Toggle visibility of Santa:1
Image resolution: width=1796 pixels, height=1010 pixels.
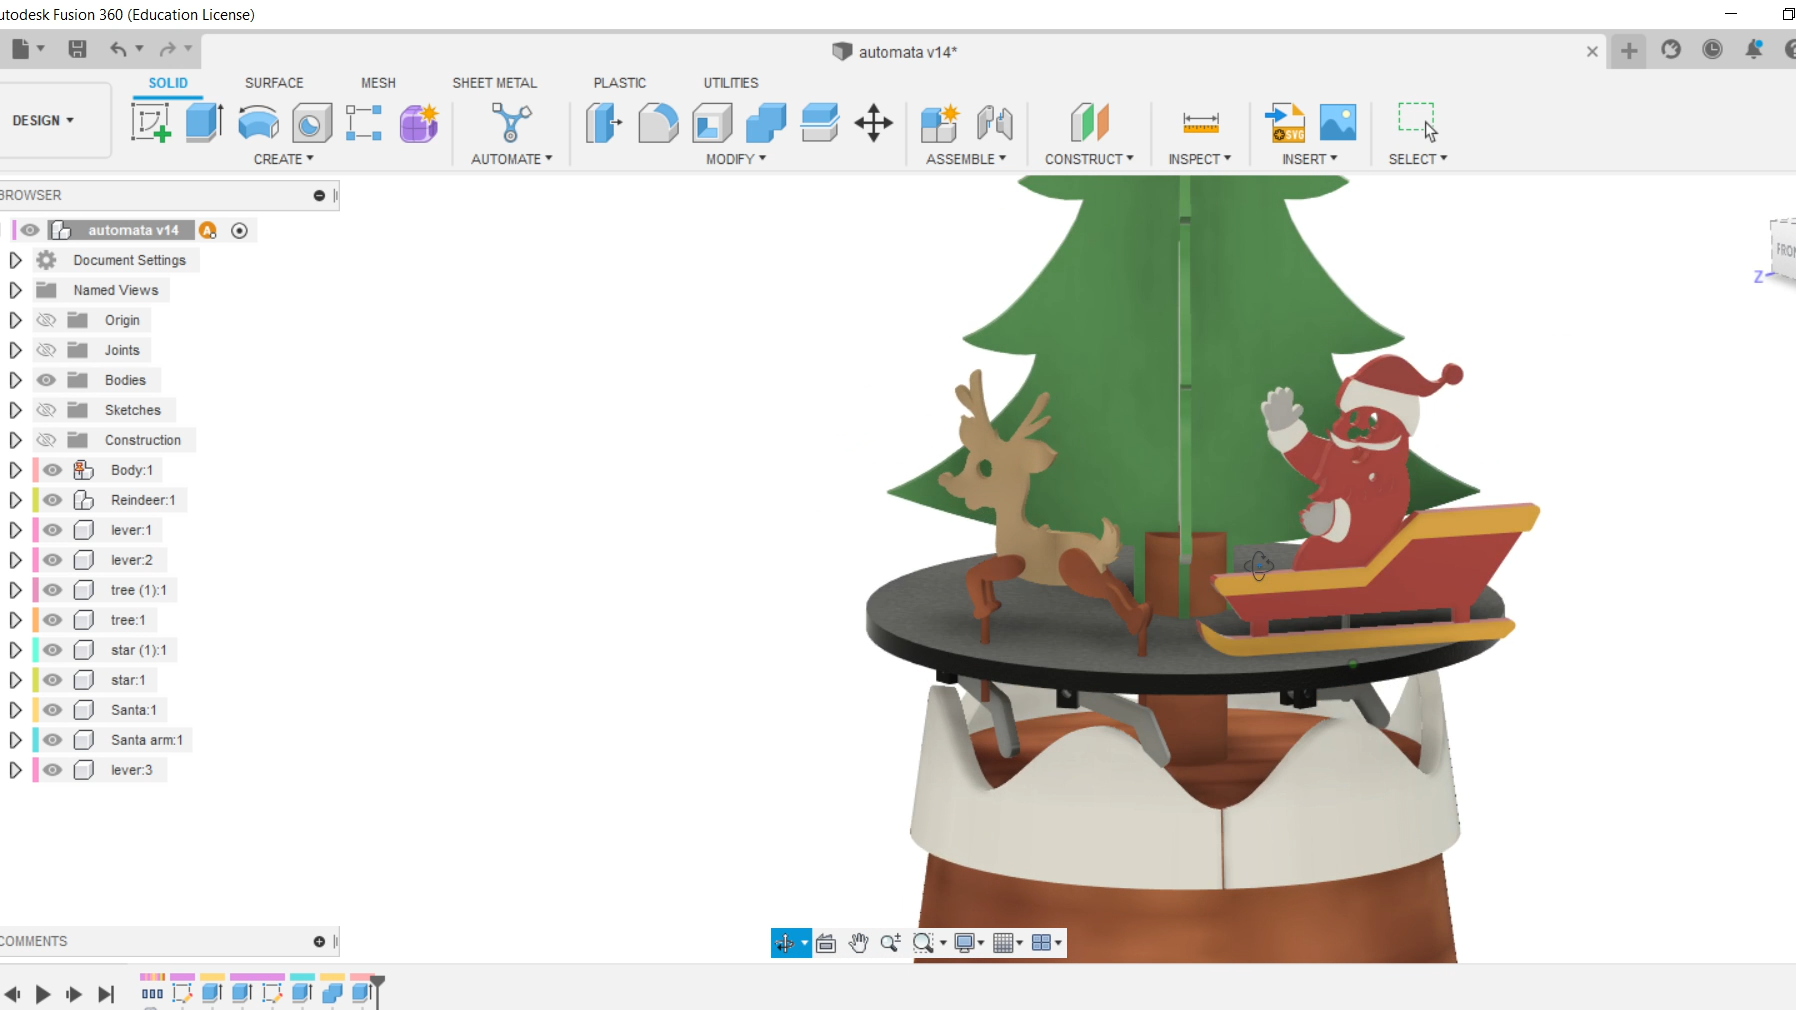coord(52,710)
